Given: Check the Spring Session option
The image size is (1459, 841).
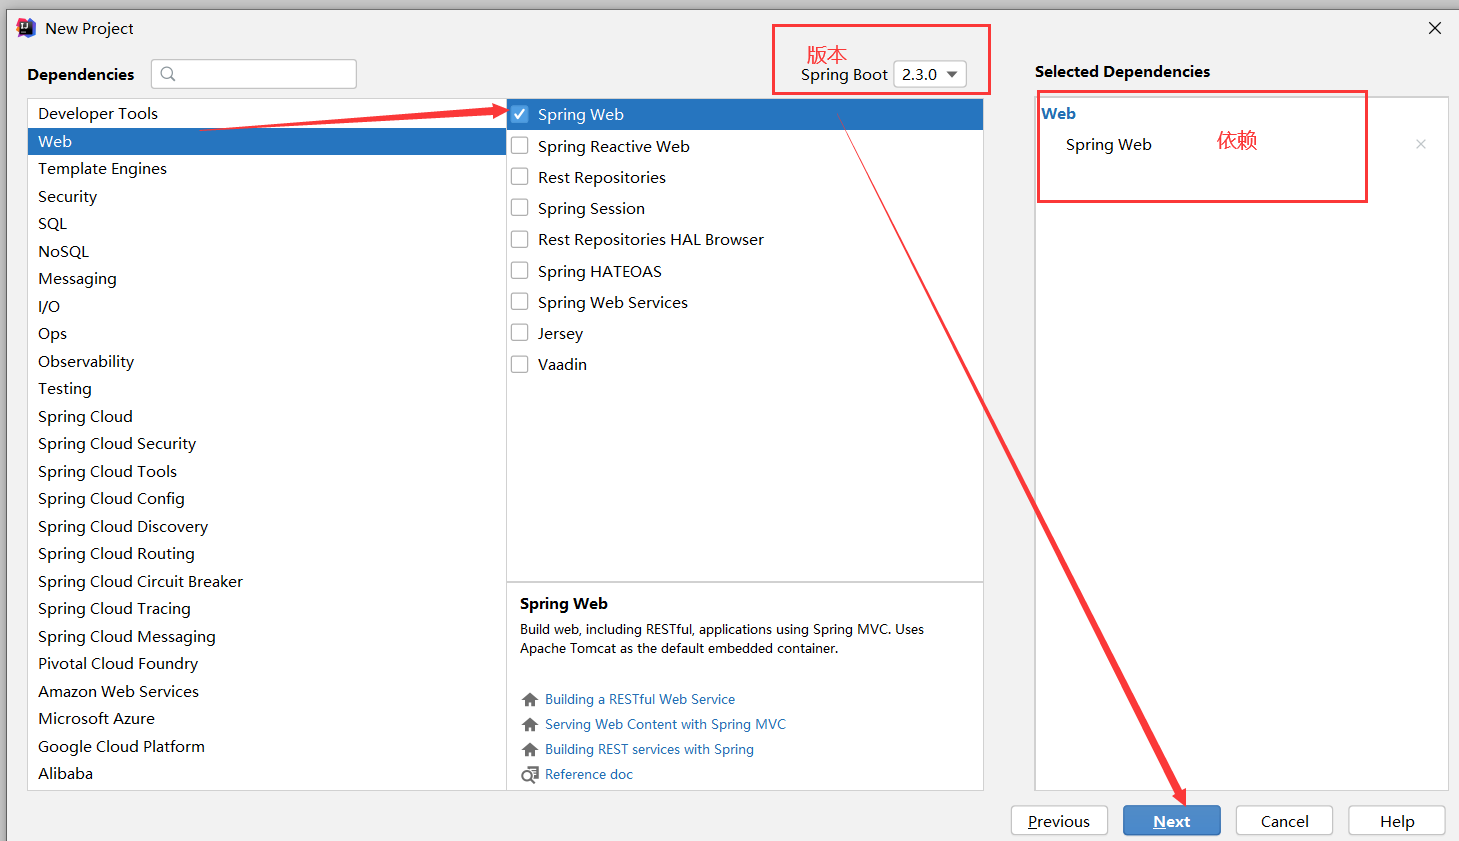Looking at the screenshot, I should coord(520,208).
